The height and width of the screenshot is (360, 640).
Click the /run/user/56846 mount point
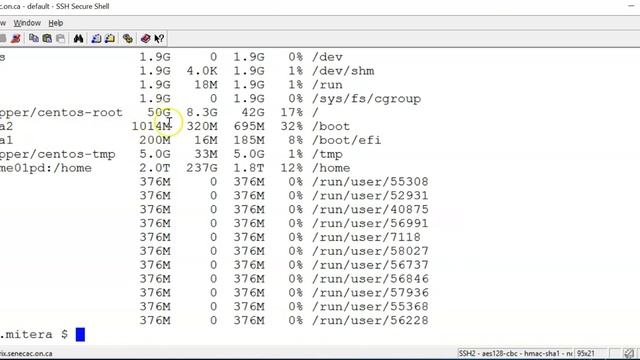point(370,279)
